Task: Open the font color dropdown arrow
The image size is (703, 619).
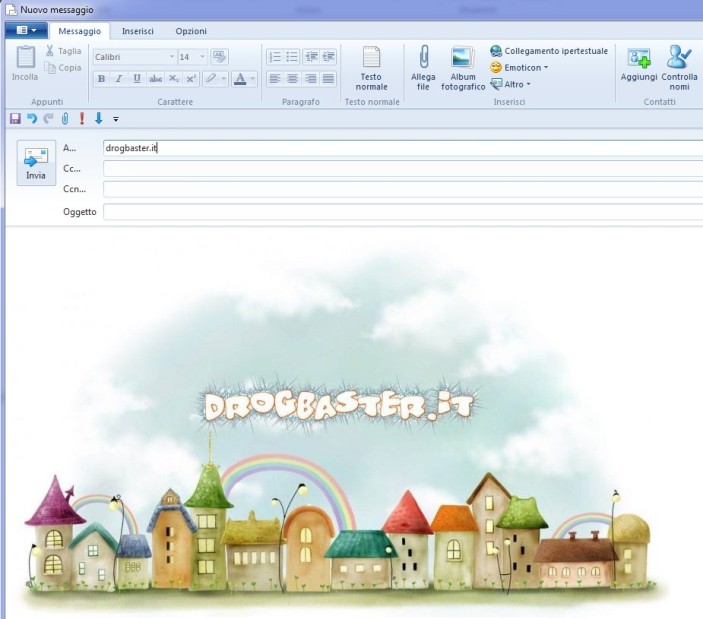Action: (x=253, y=79)
